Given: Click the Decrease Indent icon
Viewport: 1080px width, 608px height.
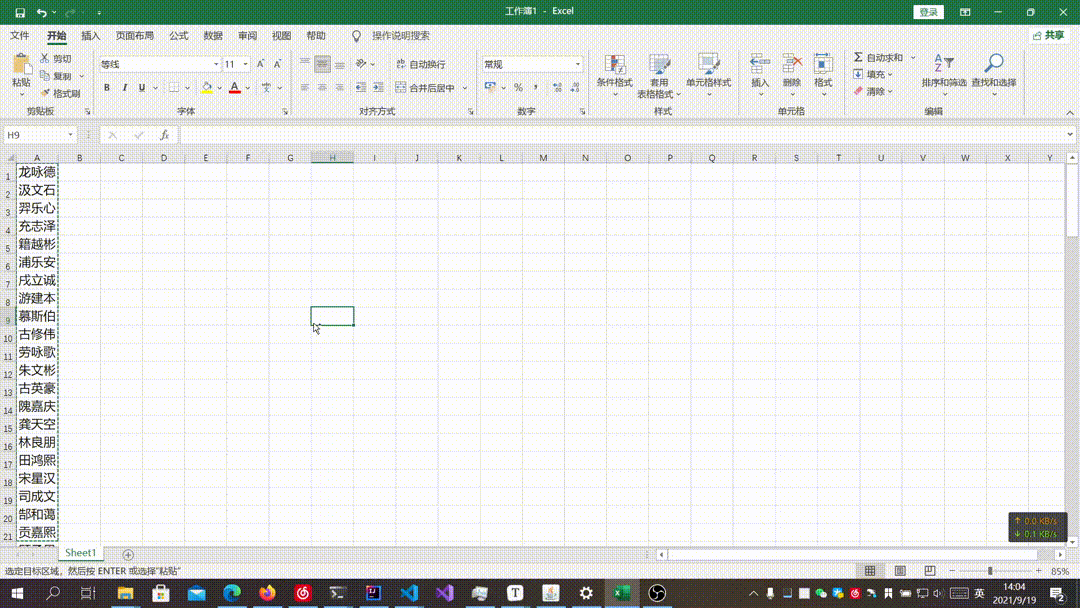Looking at the screenshot, I should [x=361, y=87].
